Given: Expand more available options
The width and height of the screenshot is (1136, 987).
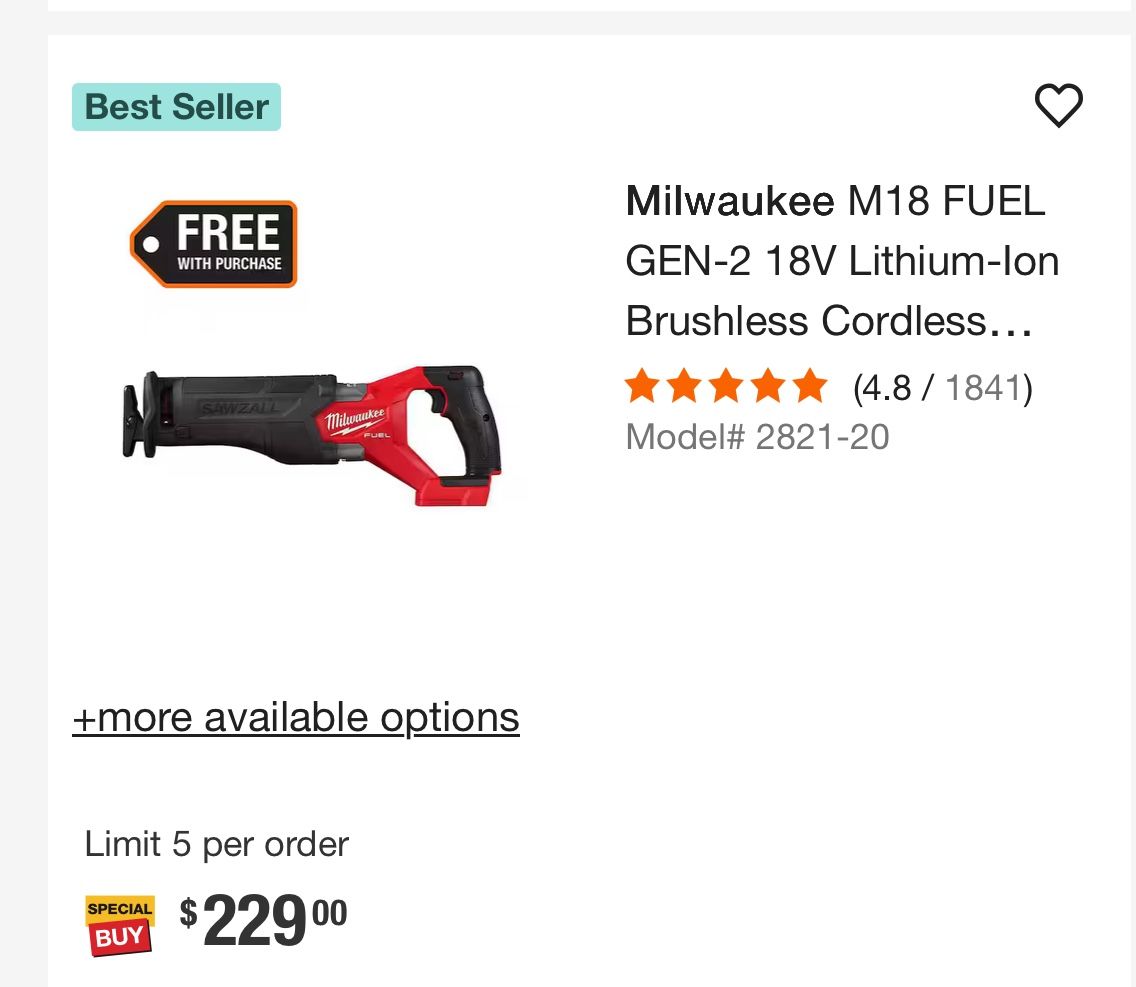Looking at the screenshot, I should [x=294, y=716].
